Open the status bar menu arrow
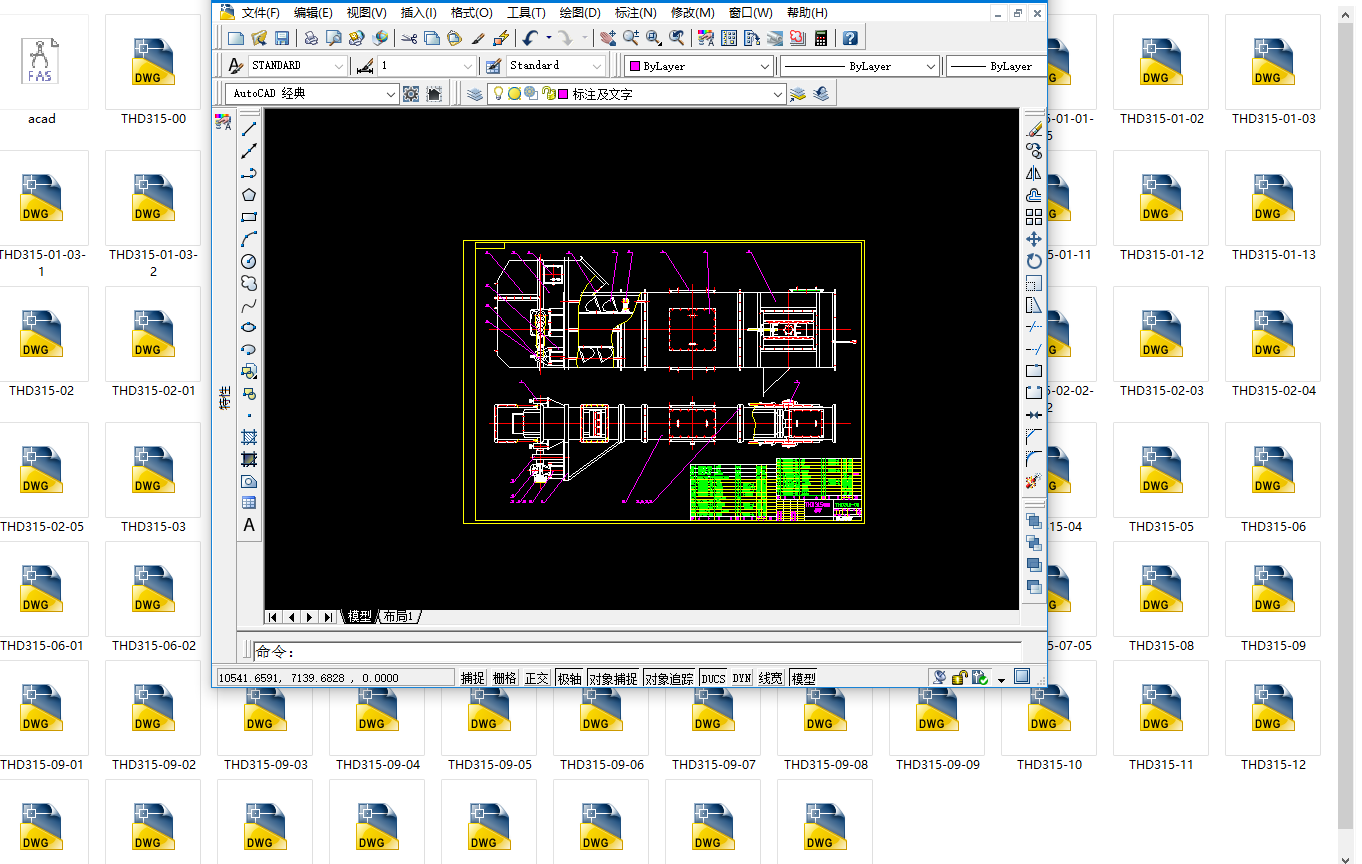The height and width of the screenshot is (864, 1362). click(1001, 680)
